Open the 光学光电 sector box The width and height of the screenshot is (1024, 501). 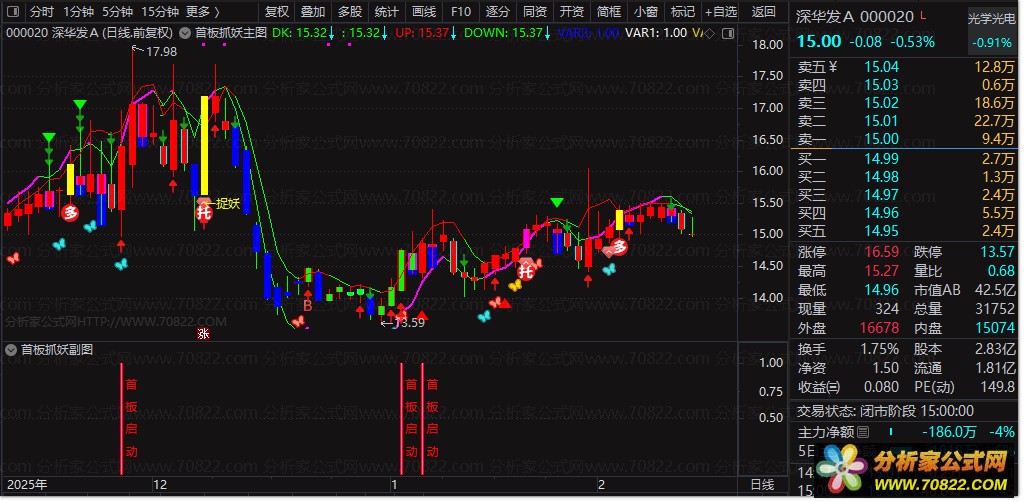(x=993, y=30)
